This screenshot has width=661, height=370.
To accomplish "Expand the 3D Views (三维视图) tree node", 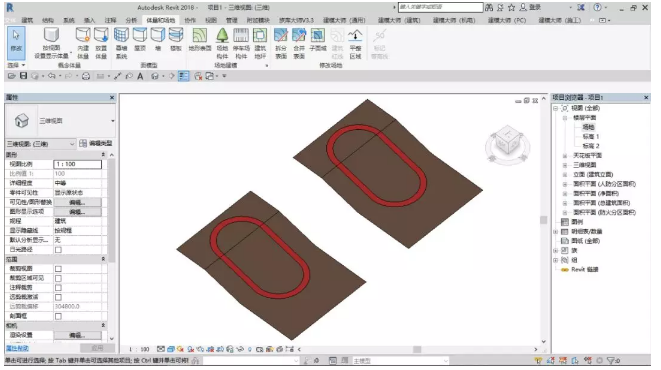I will (x=565, y=165).
